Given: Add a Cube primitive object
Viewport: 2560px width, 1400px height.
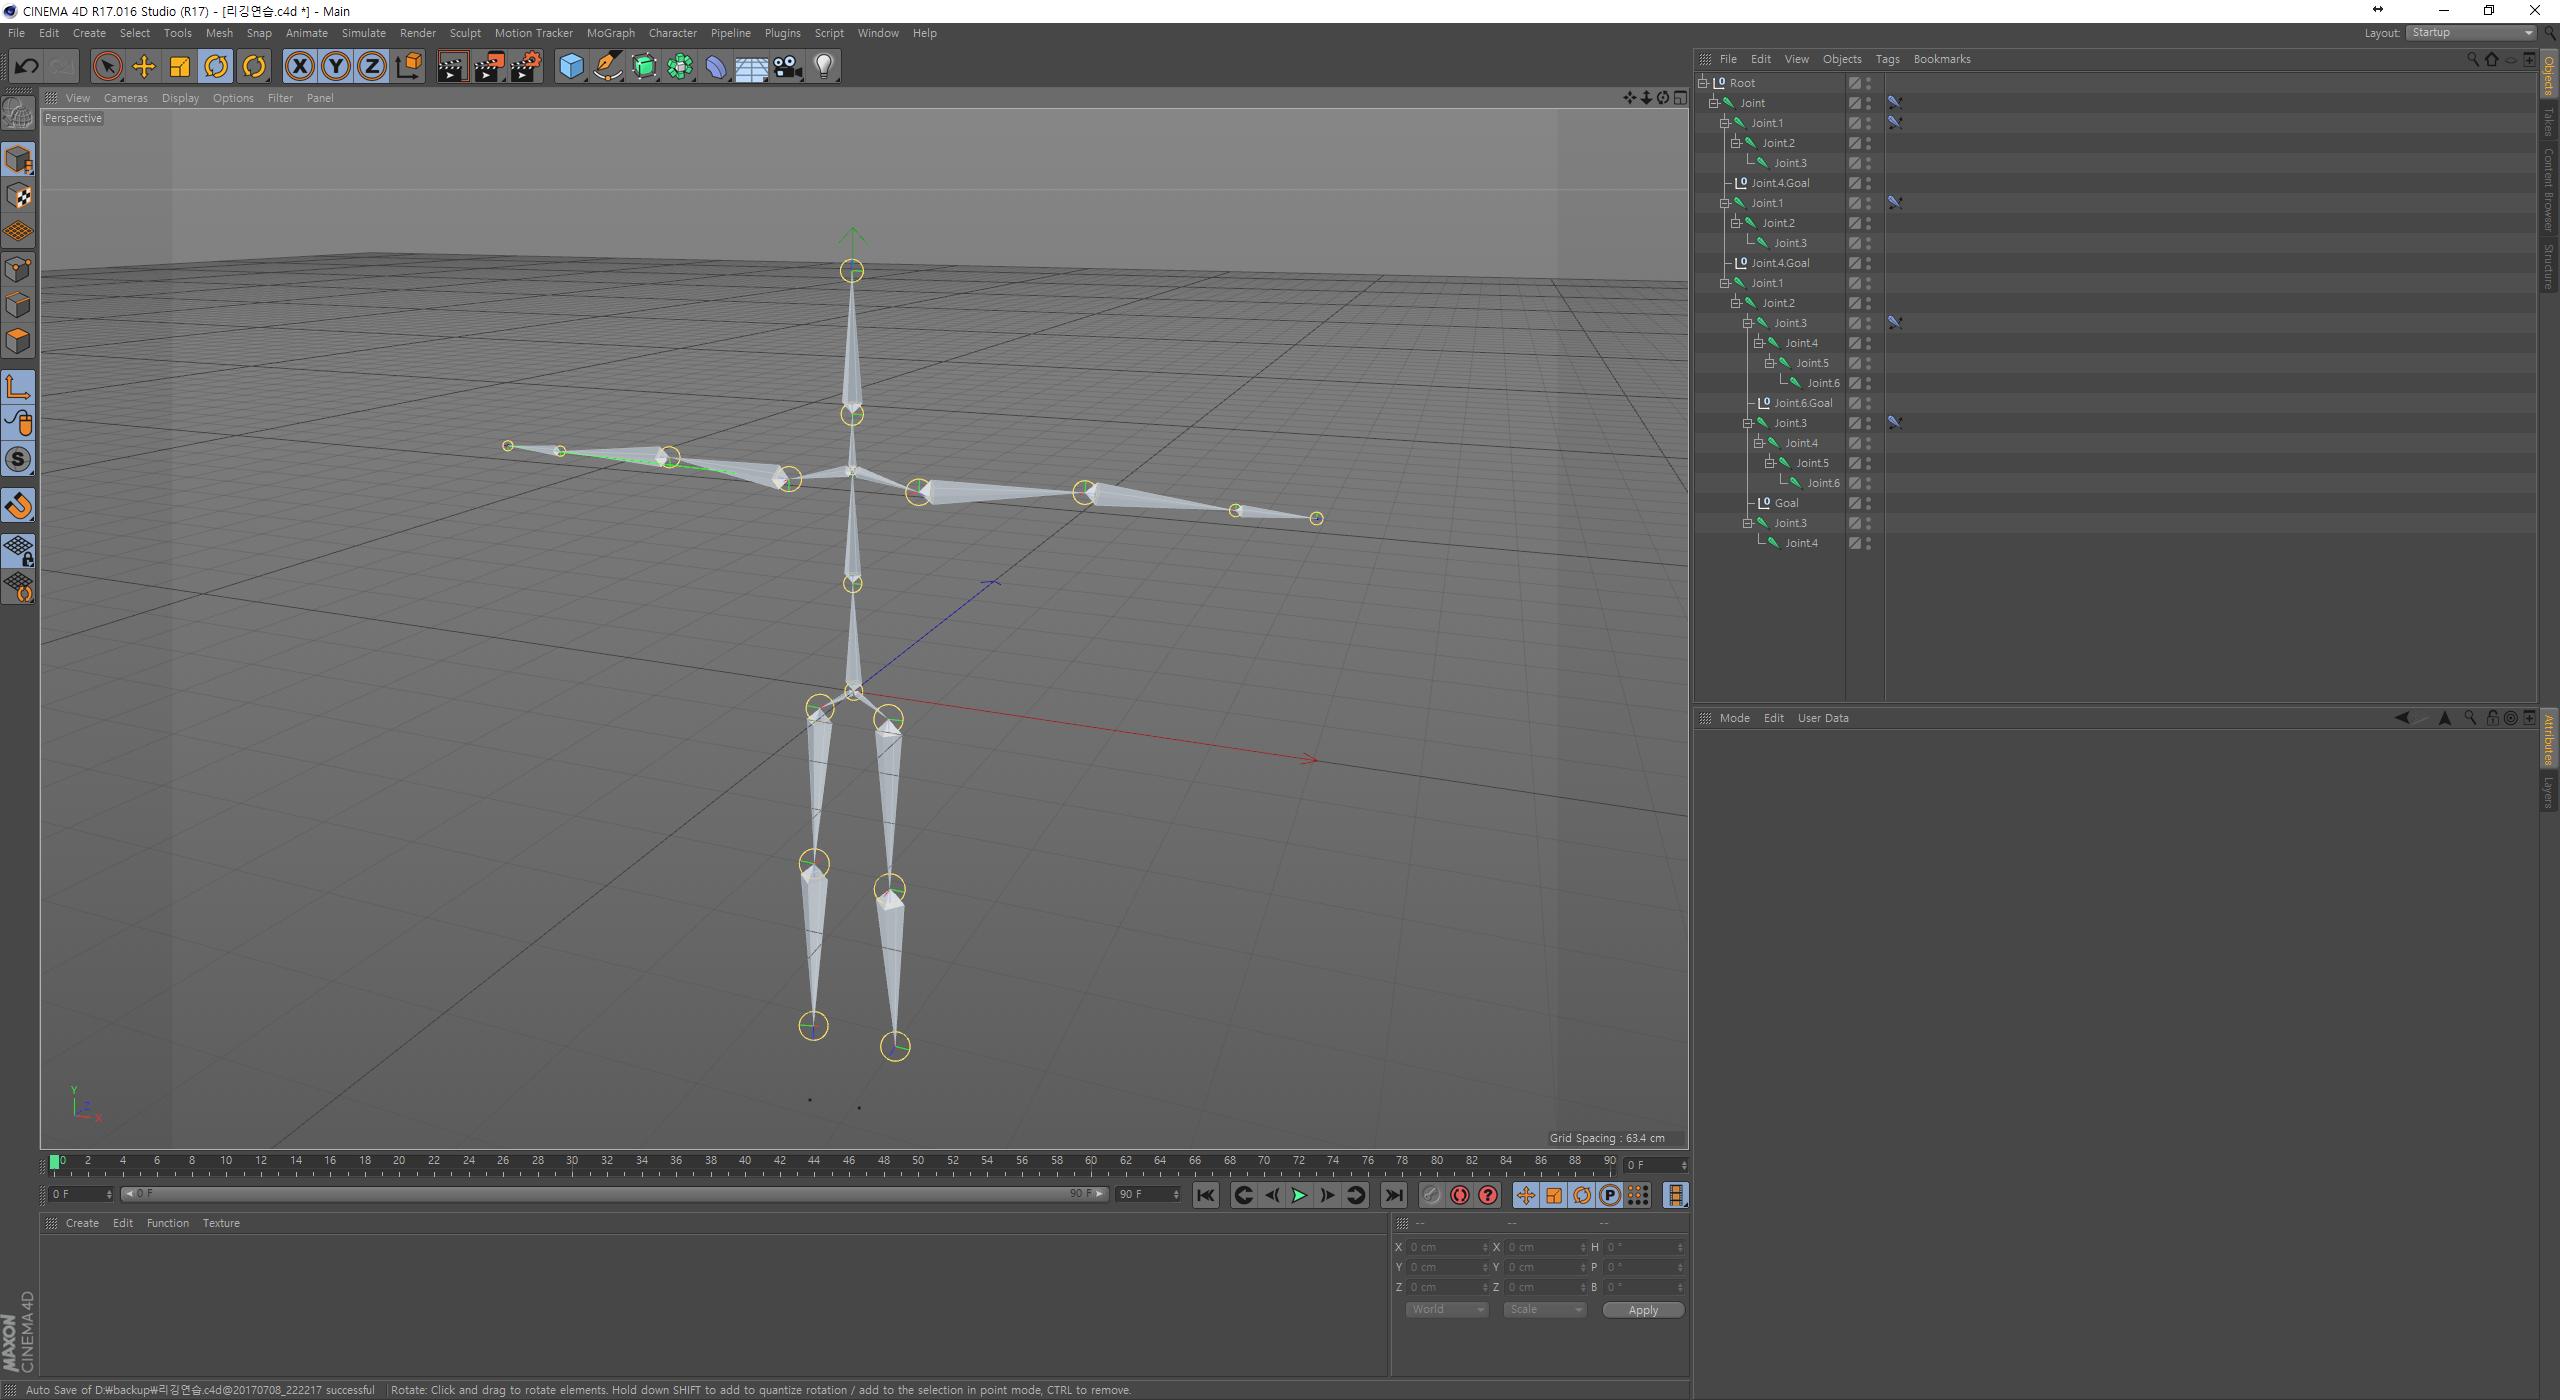Looking at the screenshot, I should (571, 67).
